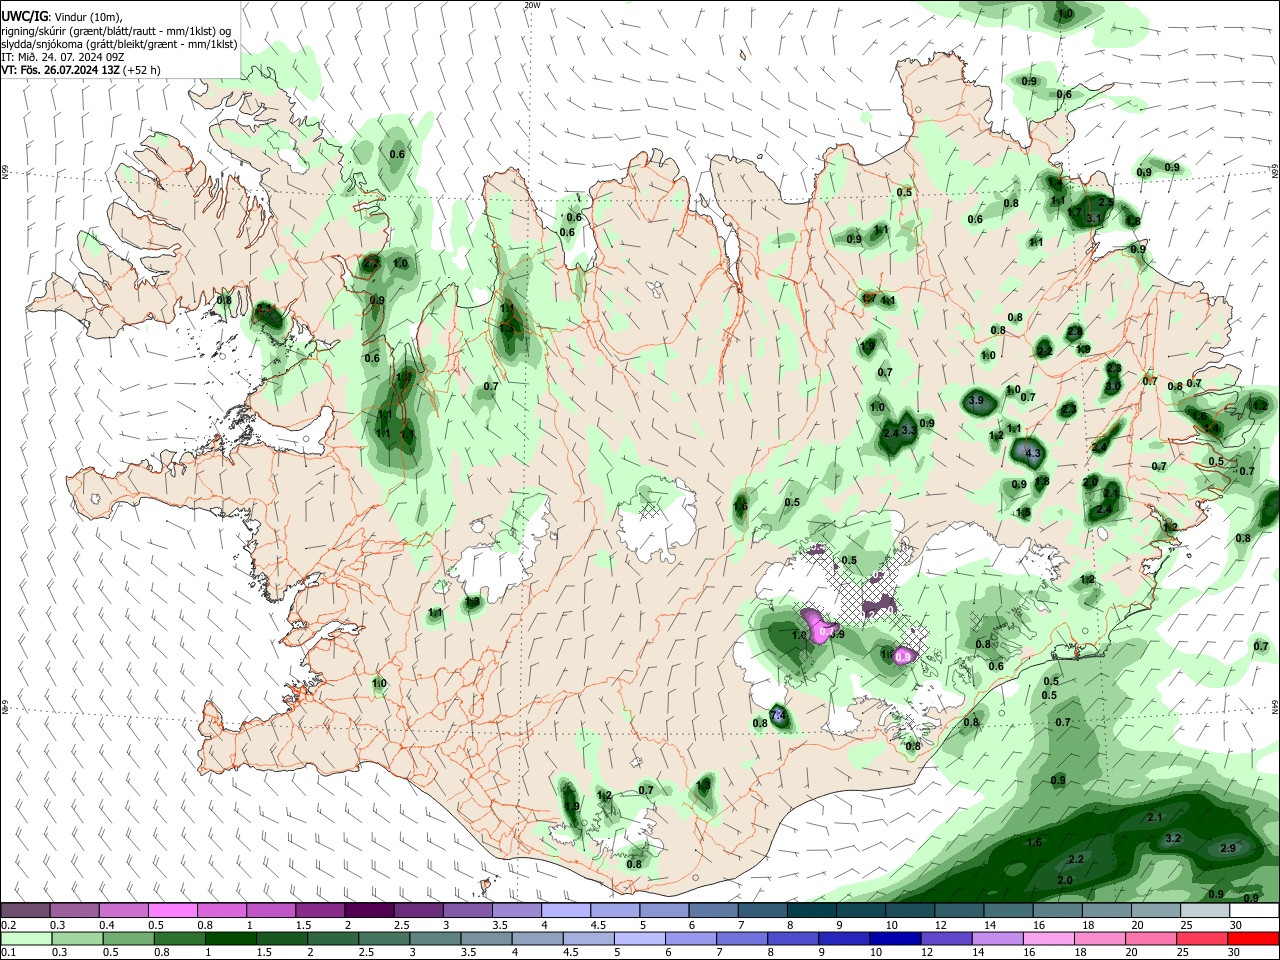Select the 'rigning/skúrir' legend description line

[116, 31]
